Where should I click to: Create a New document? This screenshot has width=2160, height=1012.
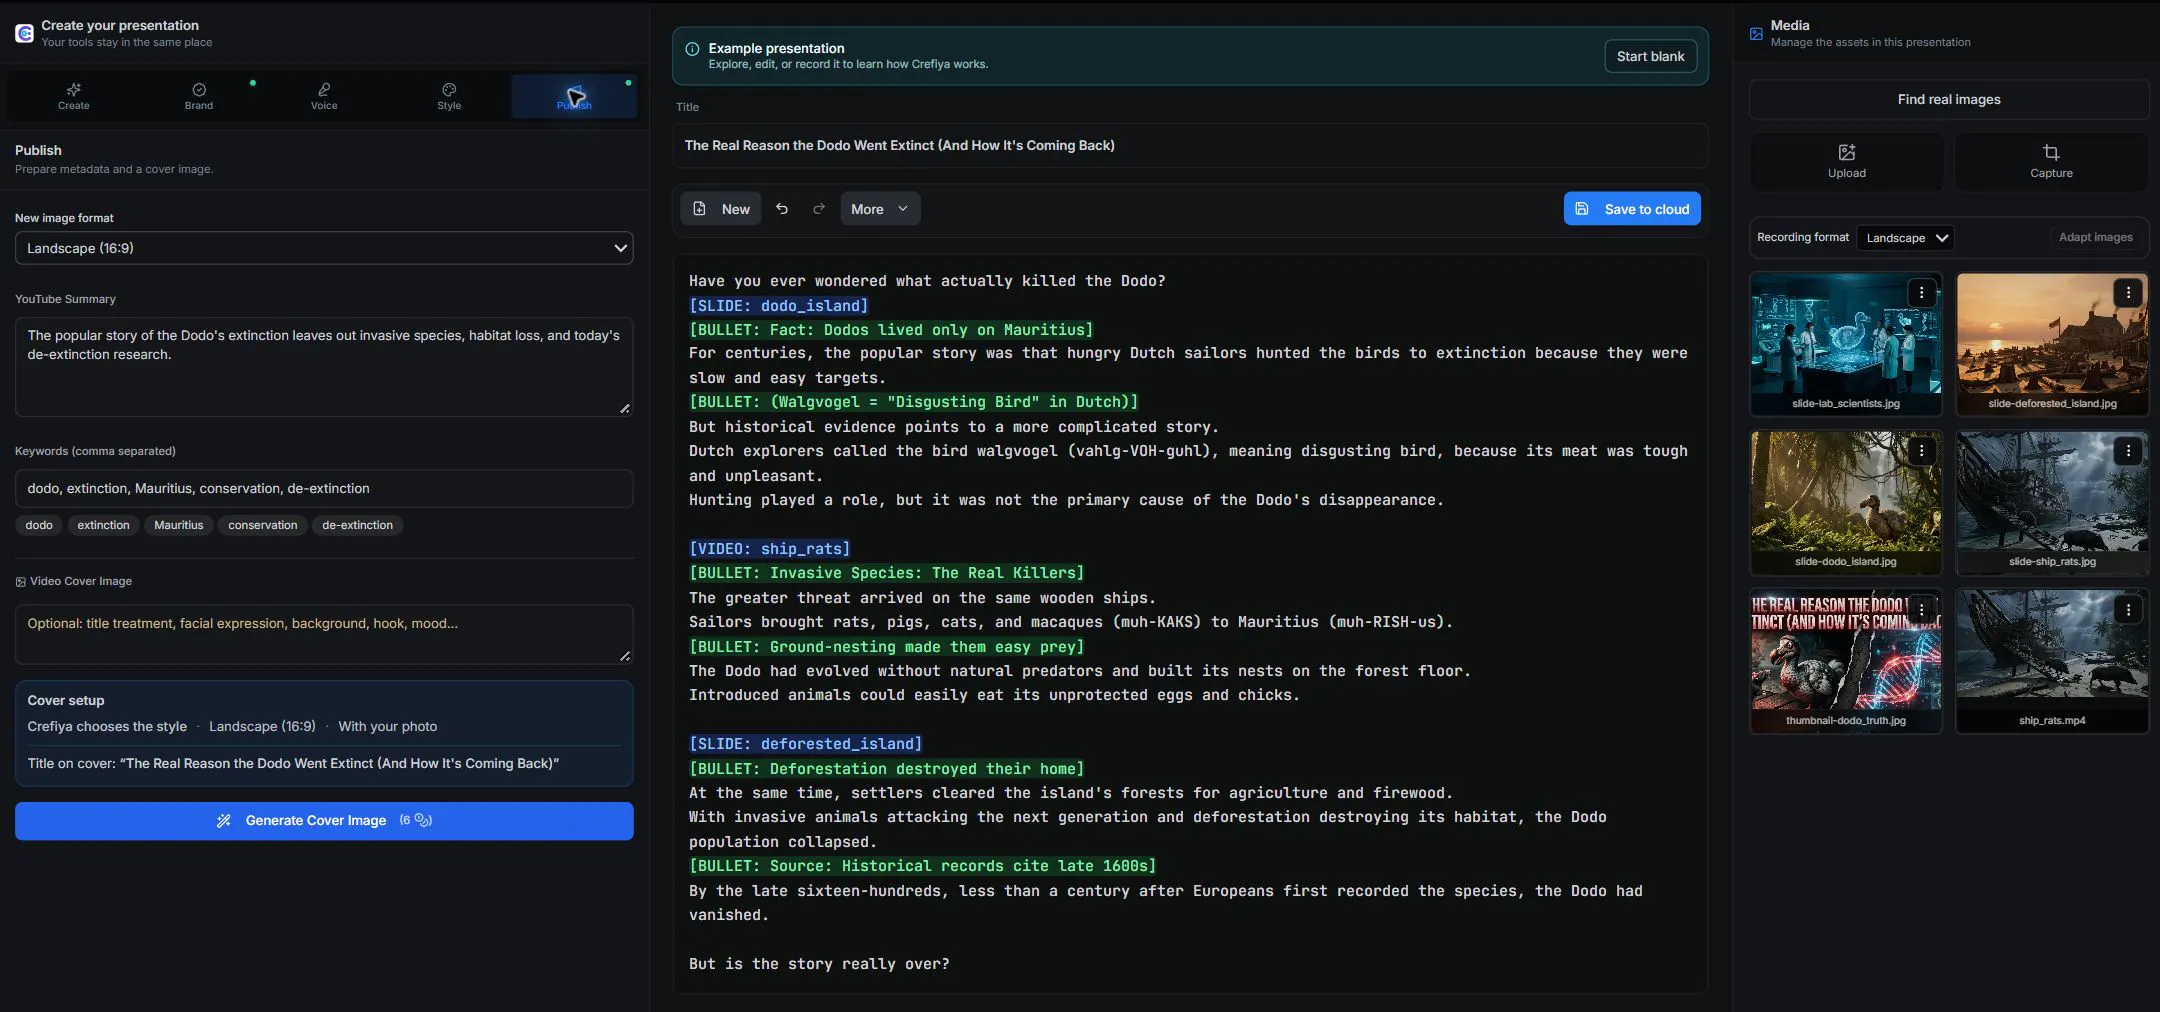pos(720,209)
